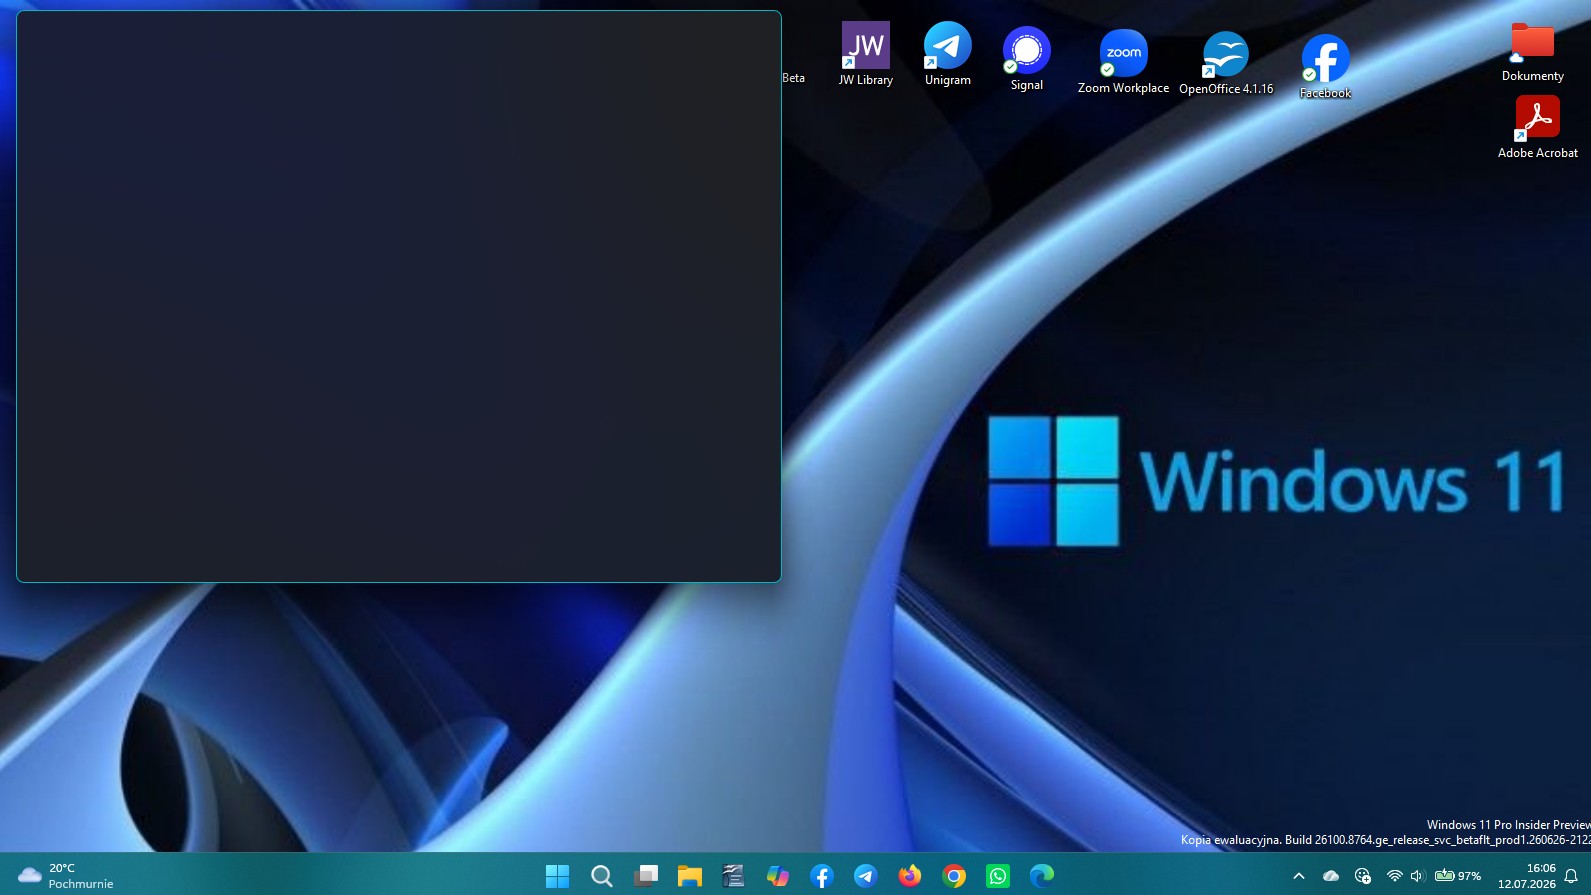Viewport: 1591px width, 895px height.
Task: Select the Dokumenty folder on desktop
Action: 1532,53
